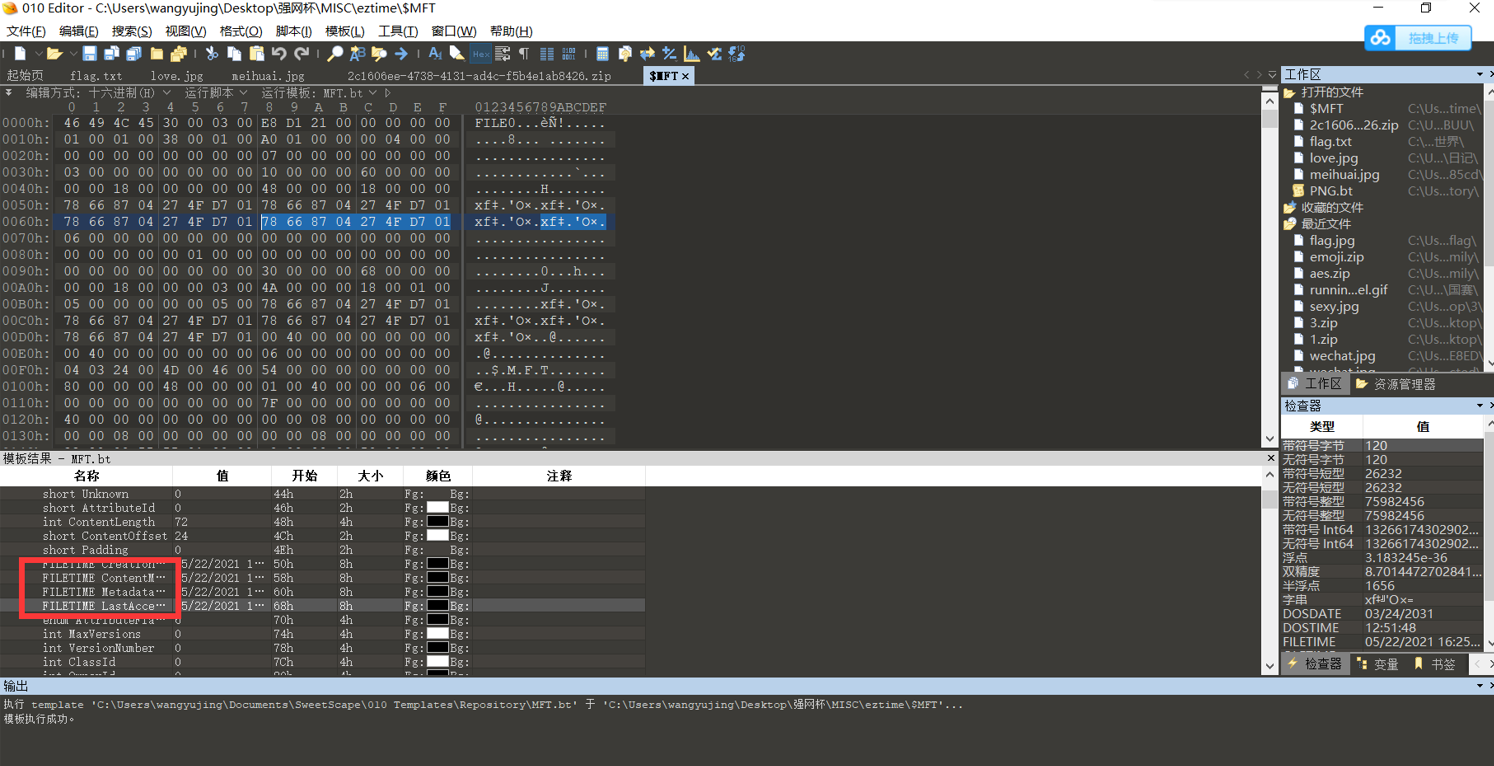This screenshot has height=766, width=1494.
Task: Open the 搜索(S) menu
Action: coord(132,31)
